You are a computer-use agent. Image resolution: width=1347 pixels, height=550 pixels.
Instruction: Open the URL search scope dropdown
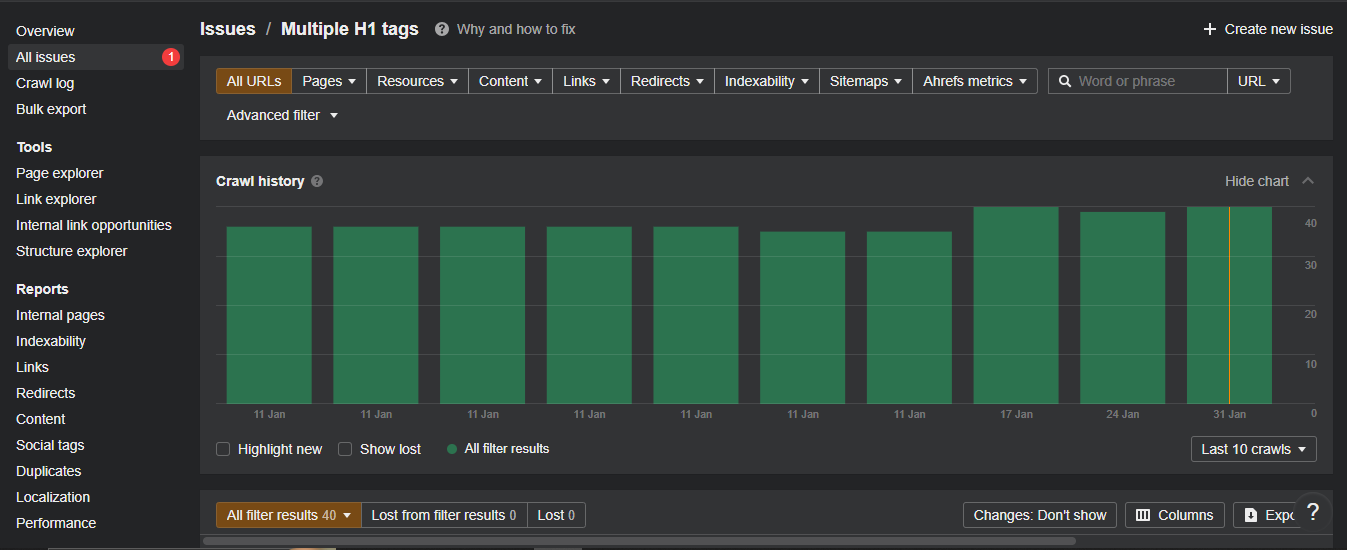pyautogui.click(x=1259, y=81)
